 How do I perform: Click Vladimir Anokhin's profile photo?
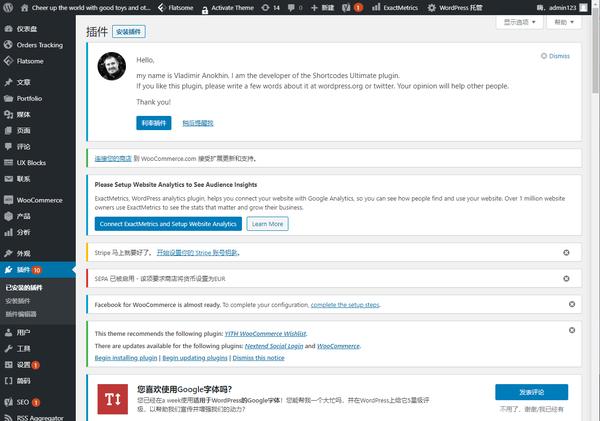pos(112,66)
